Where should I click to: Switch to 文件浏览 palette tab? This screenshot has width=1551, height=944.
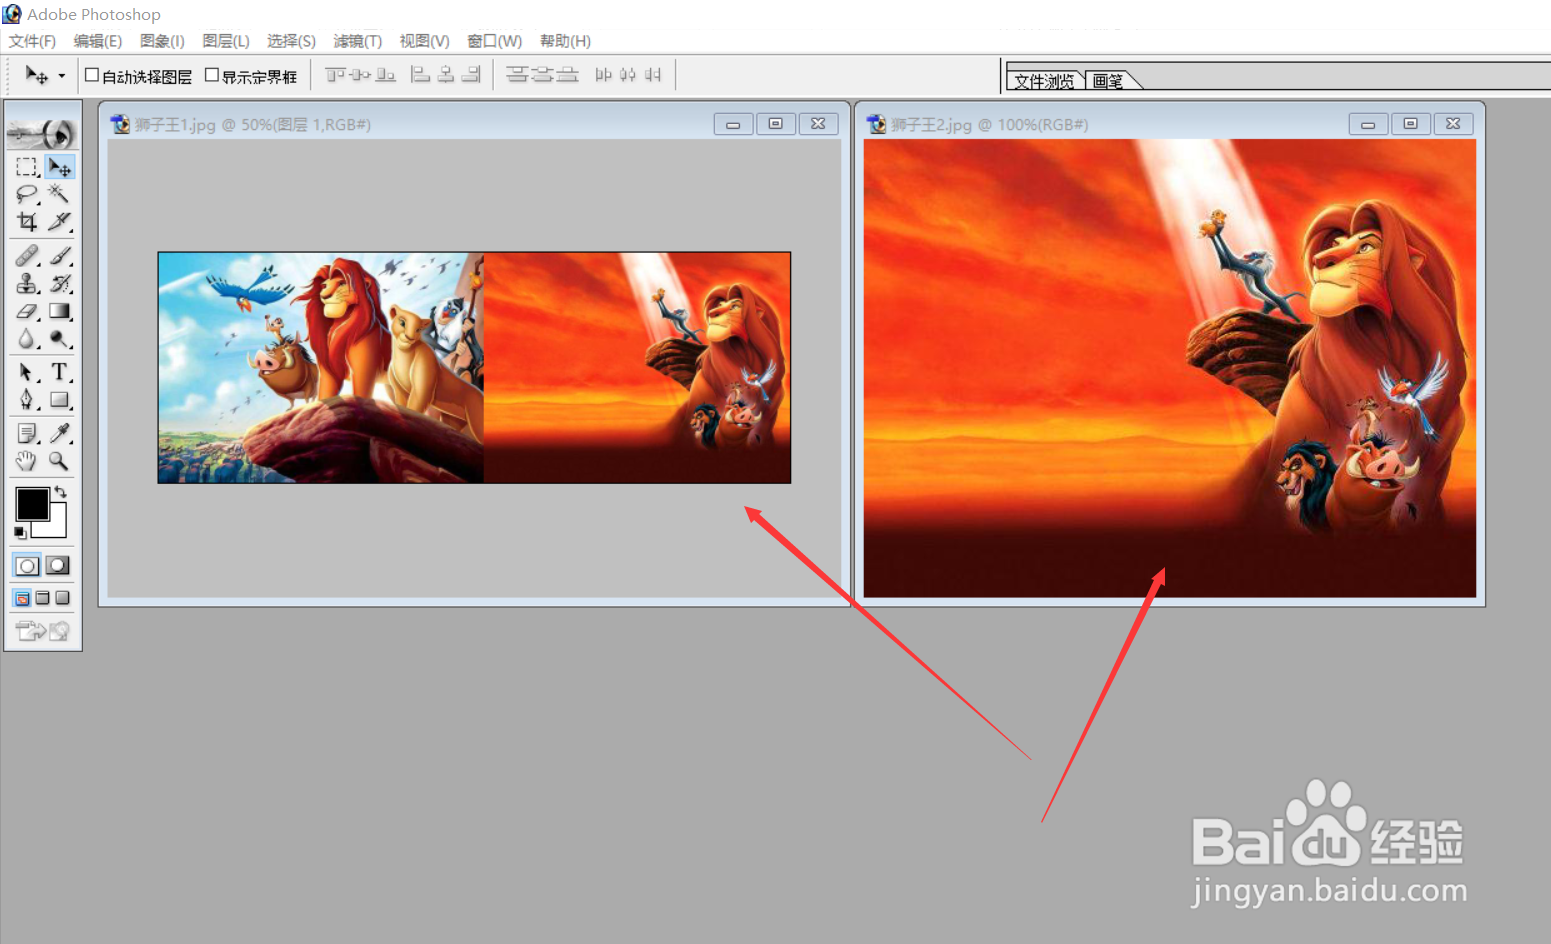click(x=1044, y=81)
